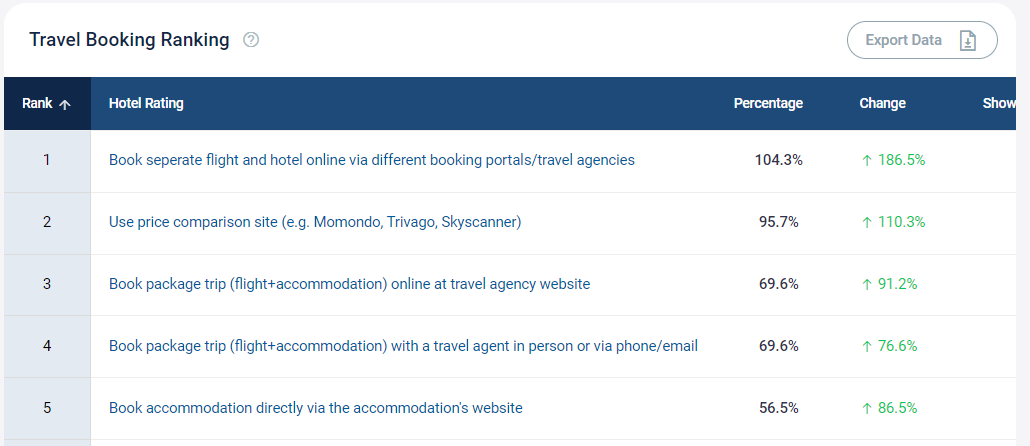The image size is (1030, 446).
Task: Sort by Hotel Rating column header
Action: click(x=146, y=103)
